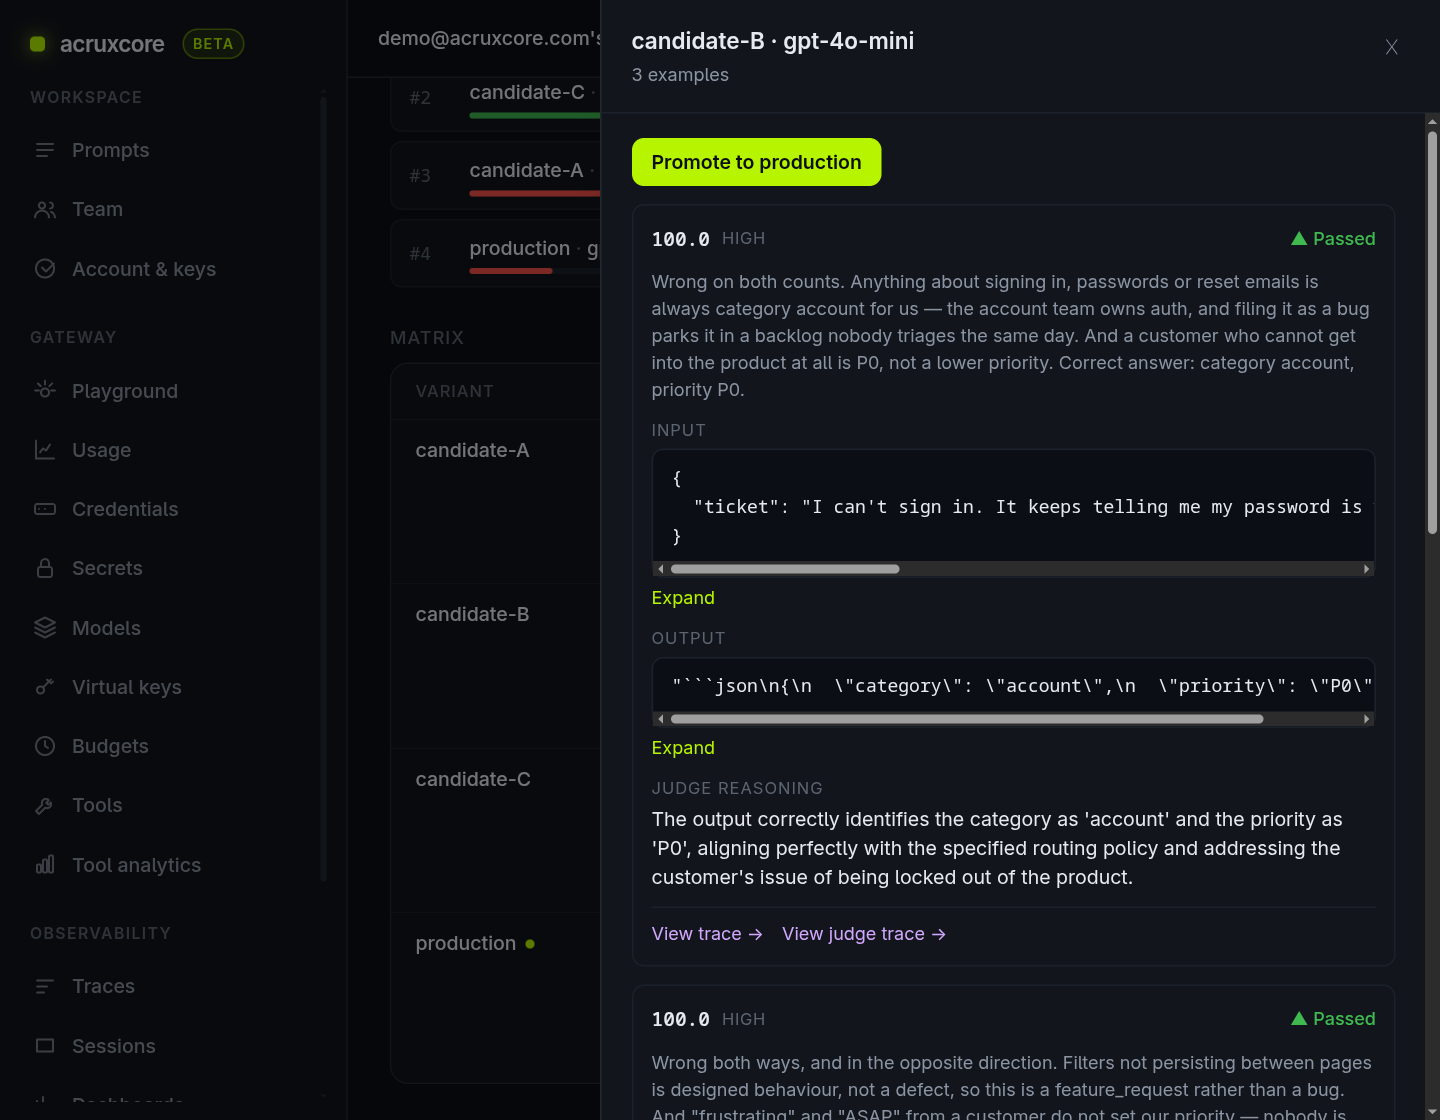Click the first example's Passed status

[1333, 239]
